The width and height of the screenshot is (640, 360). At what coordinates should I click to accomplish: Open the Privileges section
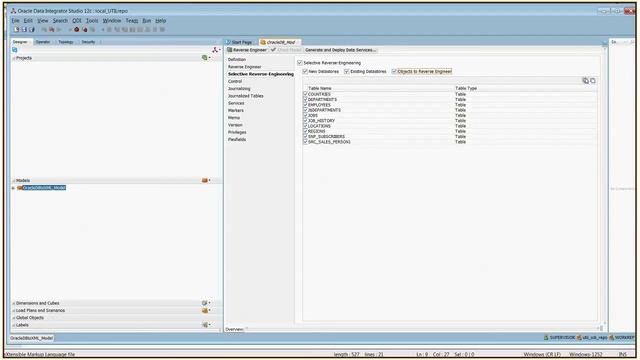pos(237,132)
